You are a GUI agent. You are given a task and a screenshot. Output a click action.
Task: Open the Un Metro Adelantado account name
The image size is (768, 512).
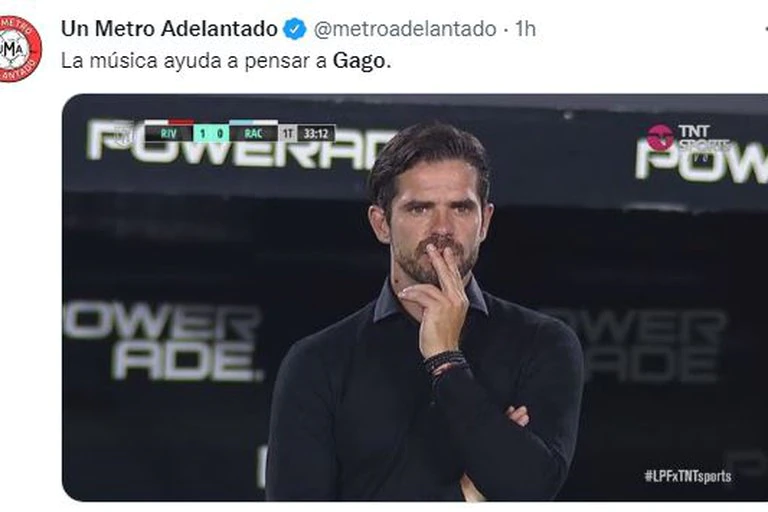point(169,29)
